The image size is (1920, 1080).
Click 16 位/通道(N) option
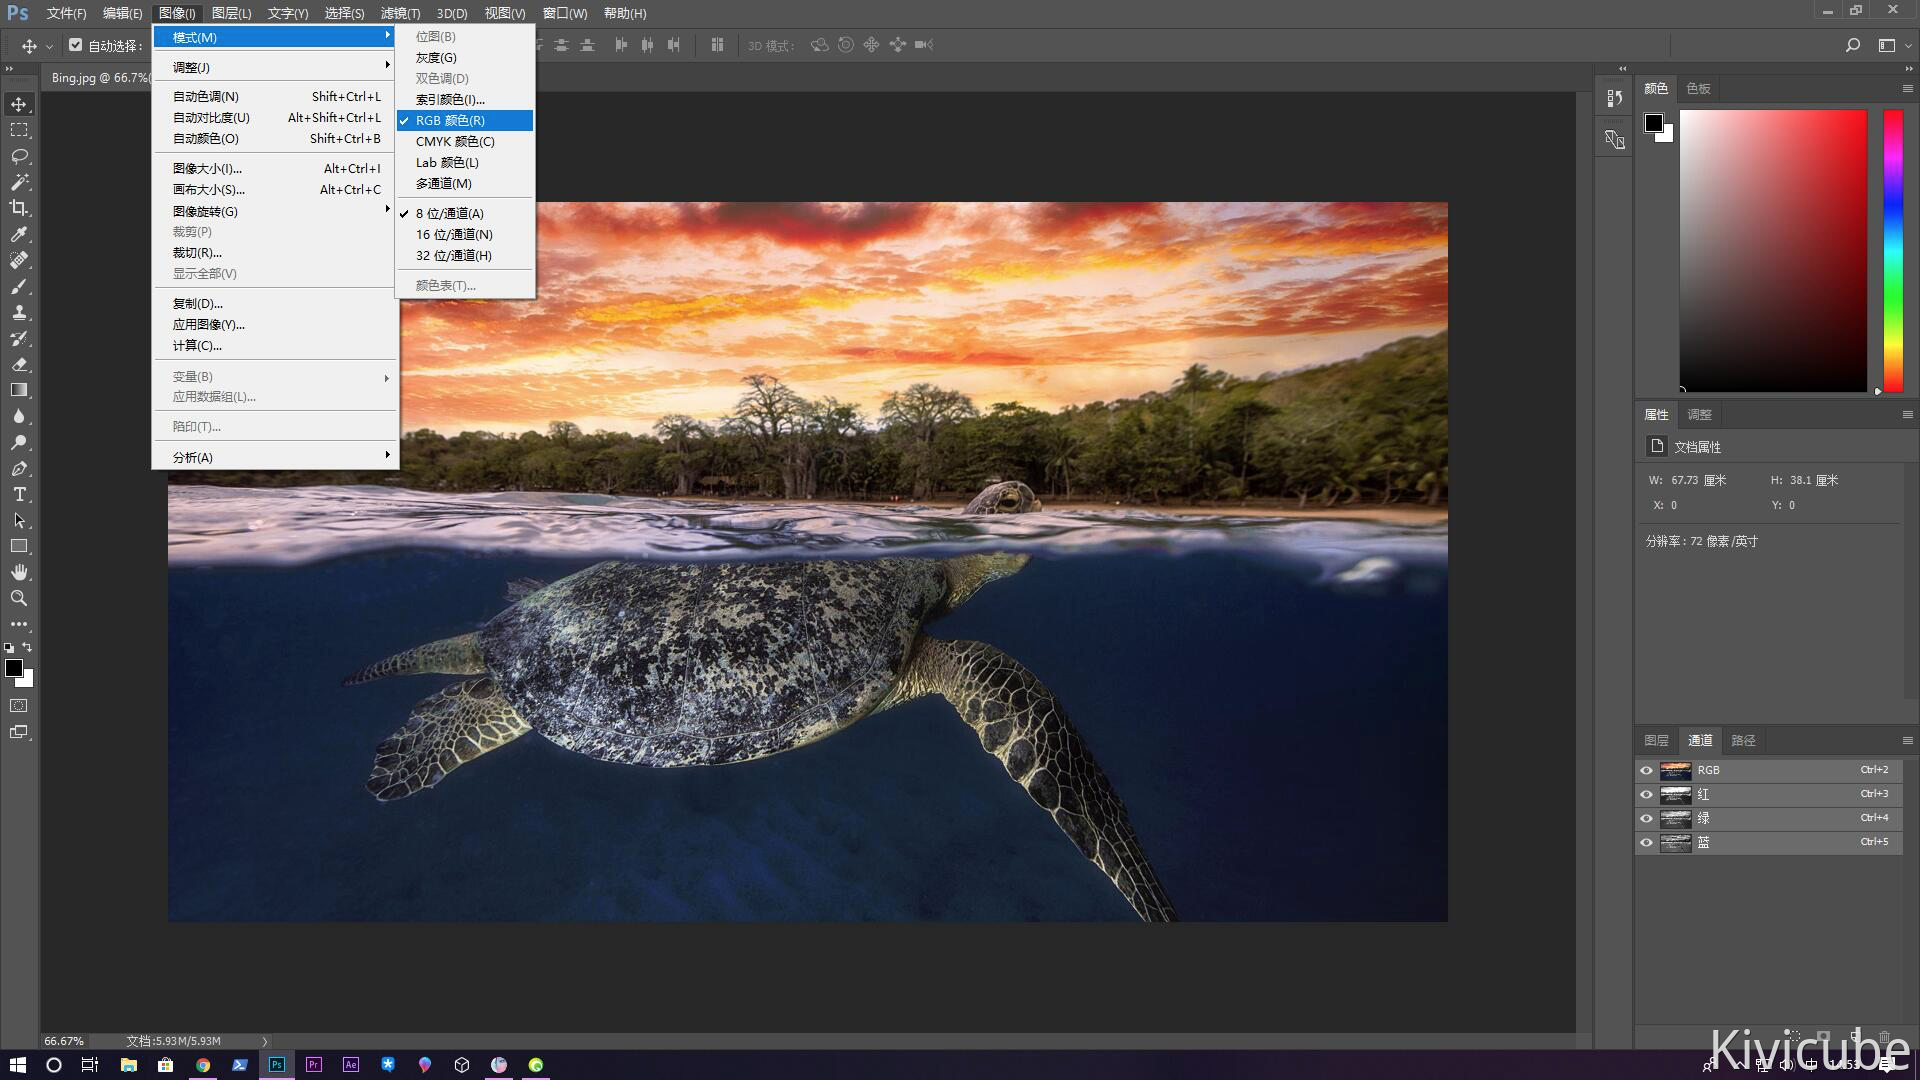tap(454, 234)
